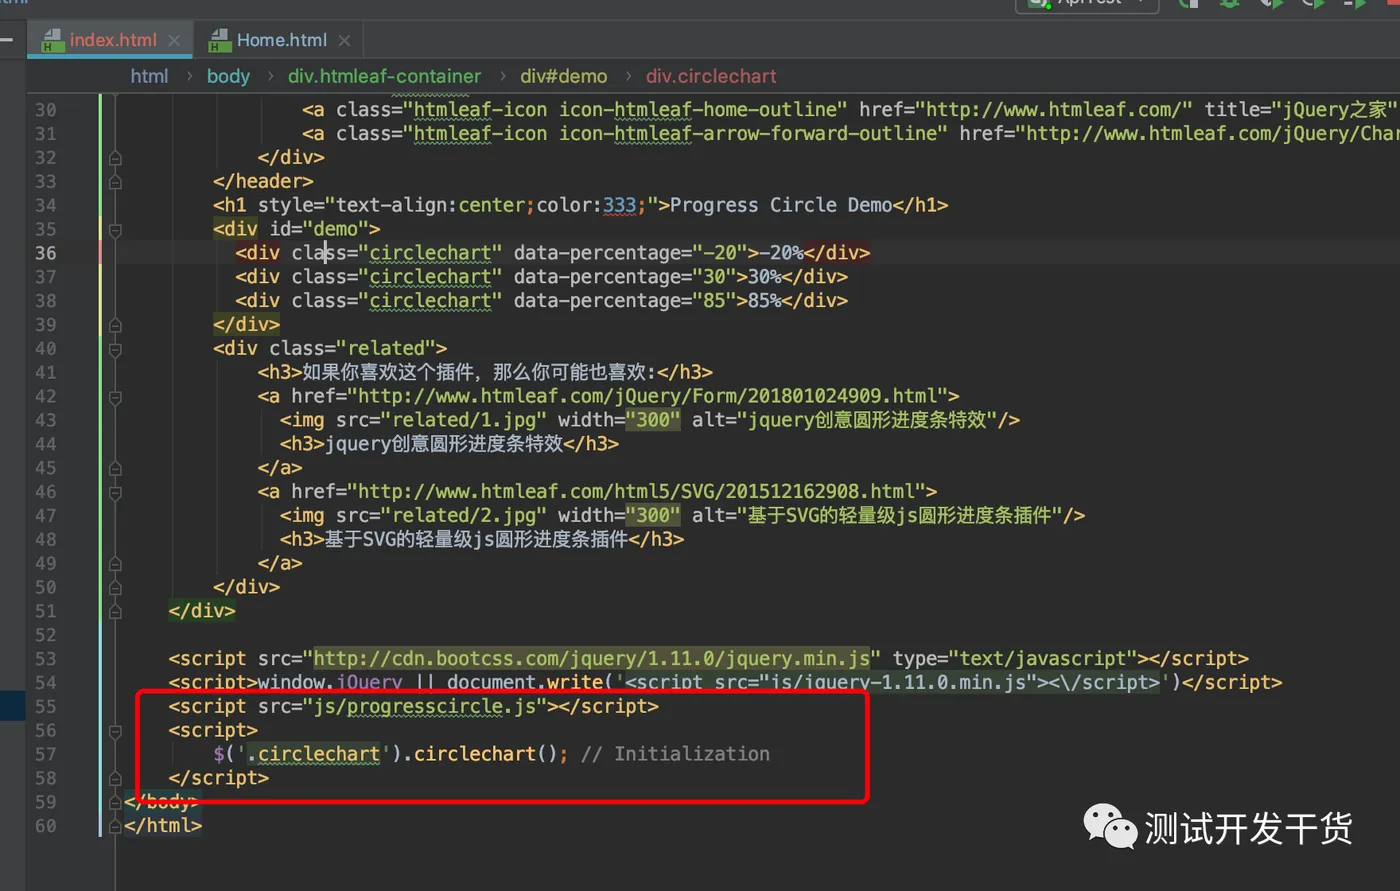Click 'Progress Circle Demo' heading text
Screen dimensions: 1400x891
point(781,205)
